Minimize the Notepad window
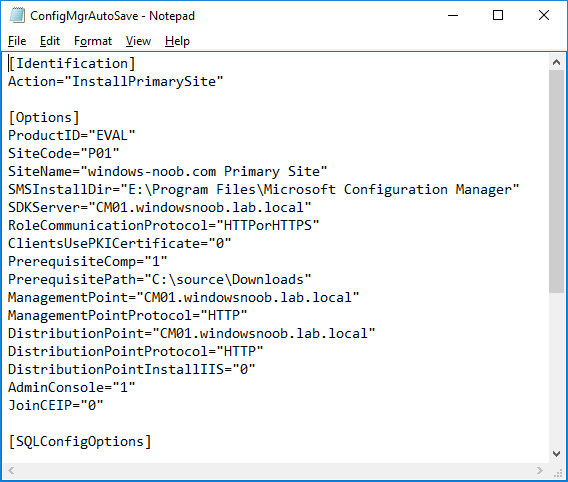Screen dimensions: 568x482 click(x=453, y=15)
